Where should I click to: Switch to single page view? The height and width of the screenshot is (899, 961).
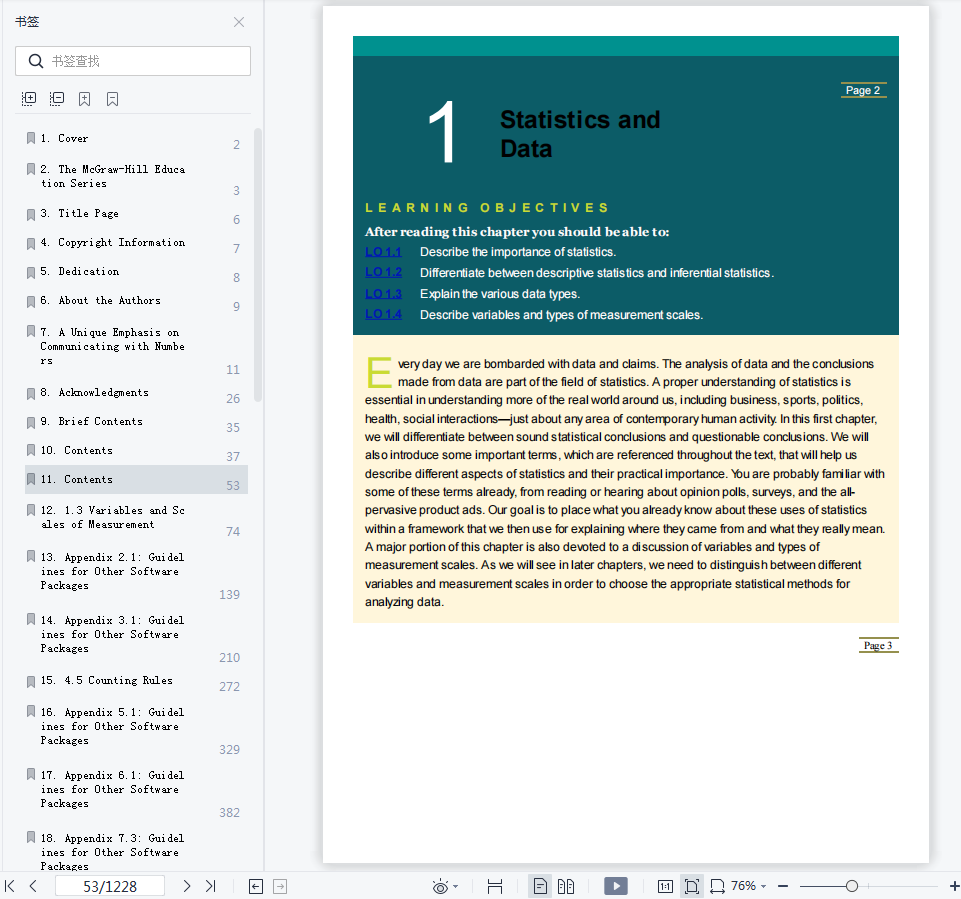(540, 886)
